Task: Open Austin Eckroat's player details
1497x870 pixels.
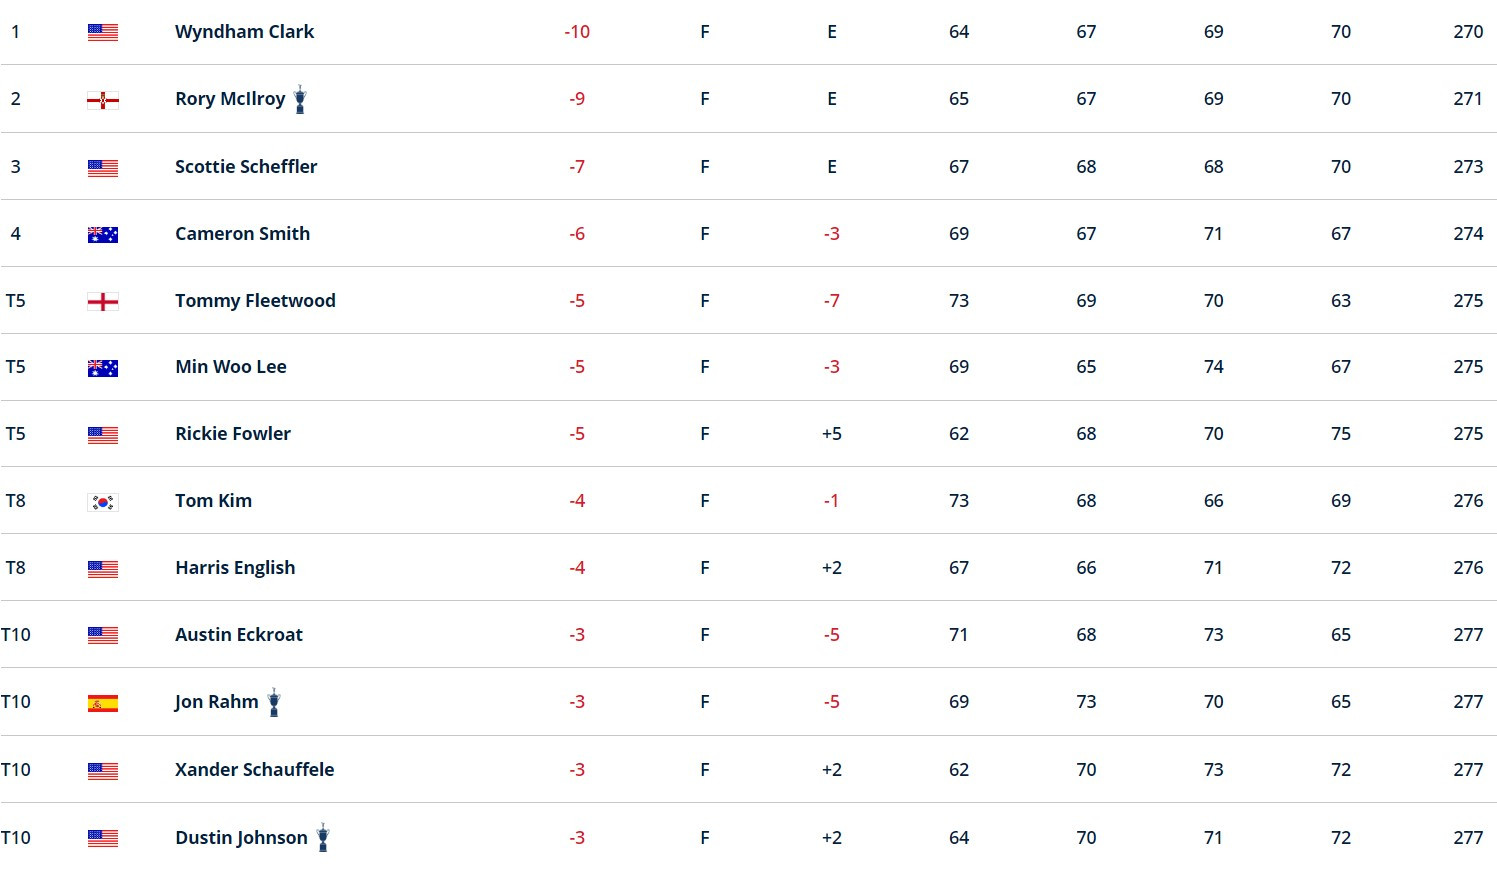Action: pyautogui.click(x=239, y=634)
